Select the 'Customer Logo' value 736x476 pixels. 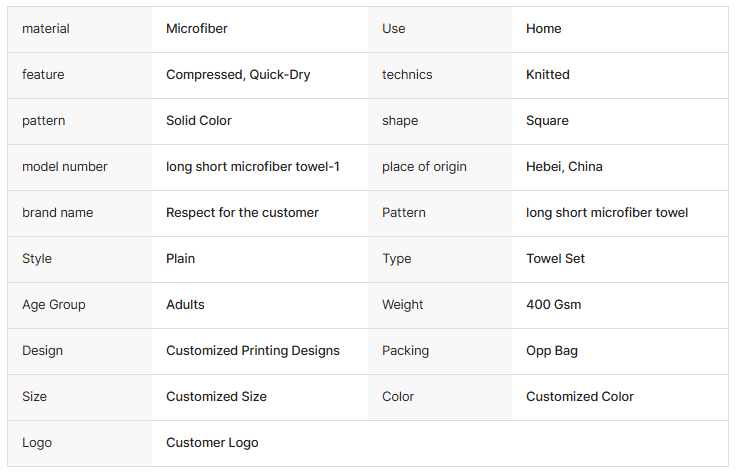(212, 443)
